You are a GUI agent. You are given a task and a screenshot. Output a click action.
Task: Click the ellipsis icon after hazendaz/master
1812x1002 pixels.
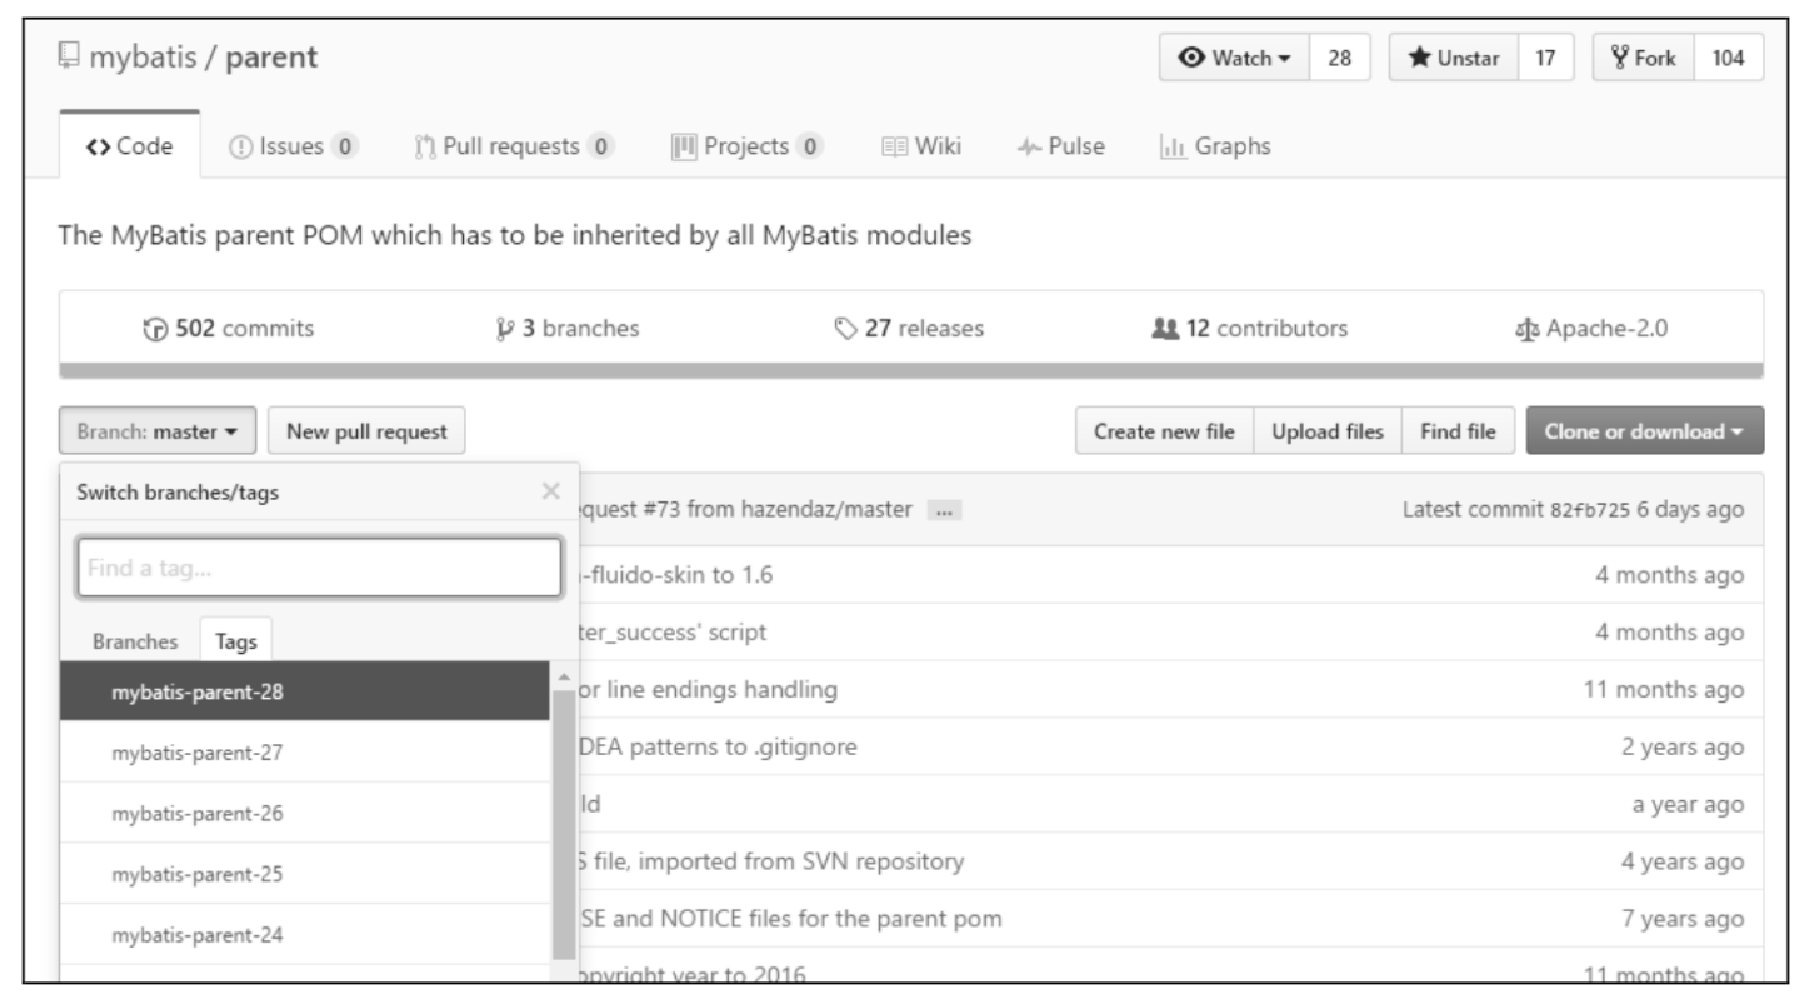944,510
